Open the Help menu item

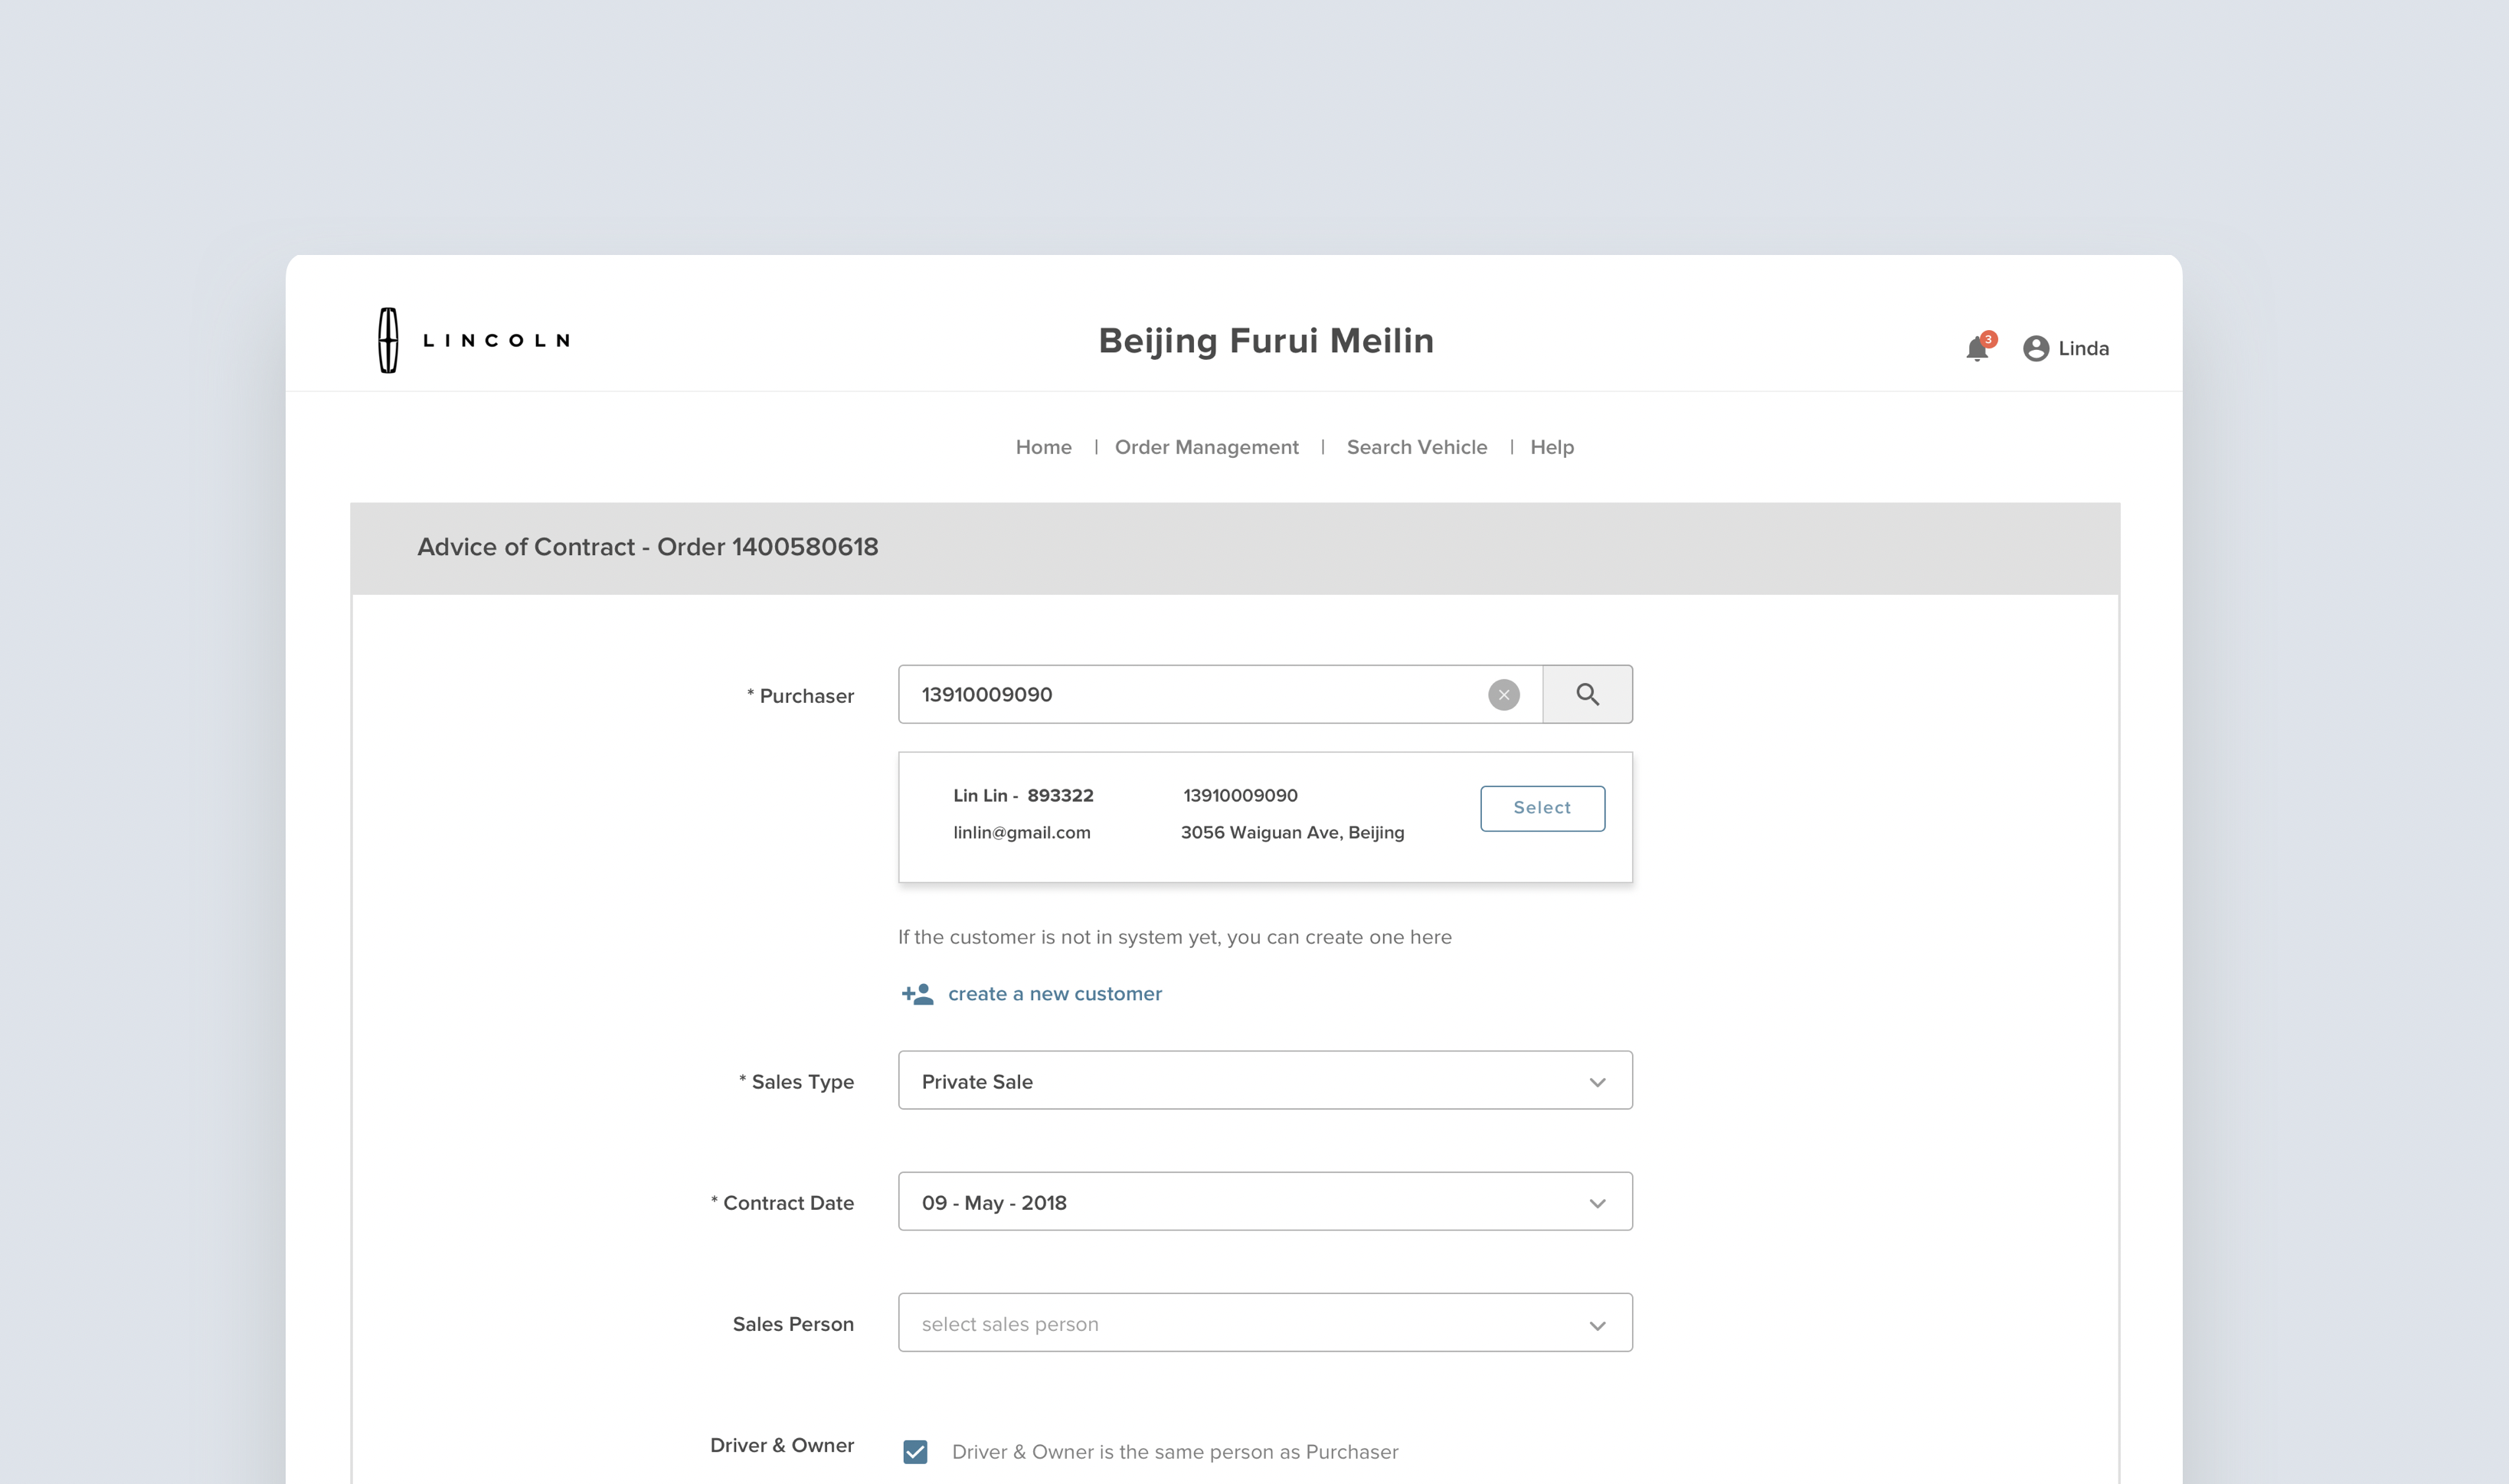[x=1551, y=447]
